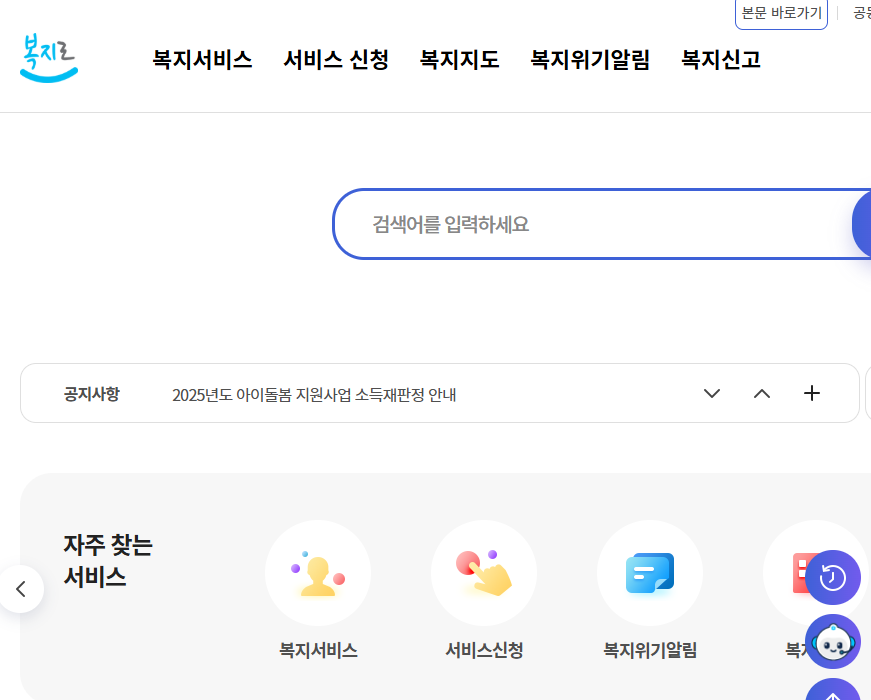871x700 pixels.
Task: Open the 서비스신청 pointing hand icon
Action: 484,573
